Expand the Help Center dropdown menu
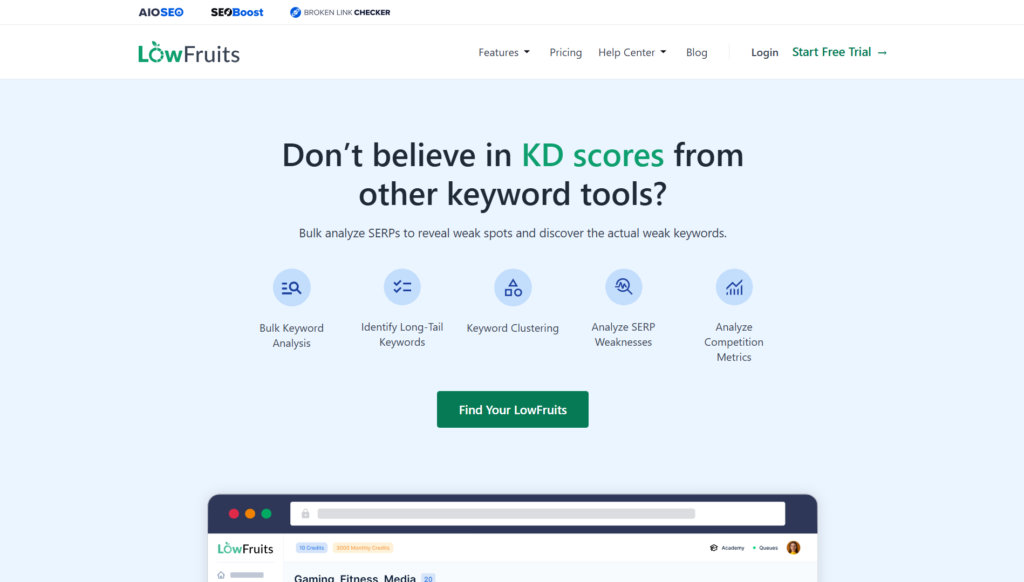The image size is (1024, 582). (632, 52)
